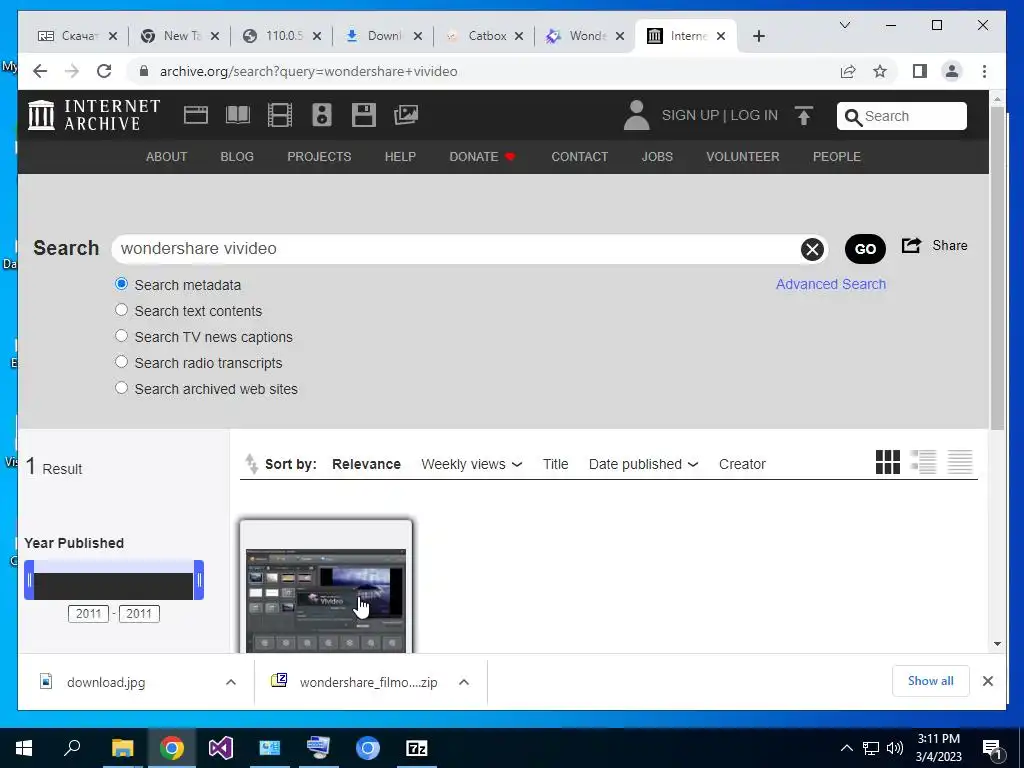Switch to tile grid view

click(x=888, y=462)
